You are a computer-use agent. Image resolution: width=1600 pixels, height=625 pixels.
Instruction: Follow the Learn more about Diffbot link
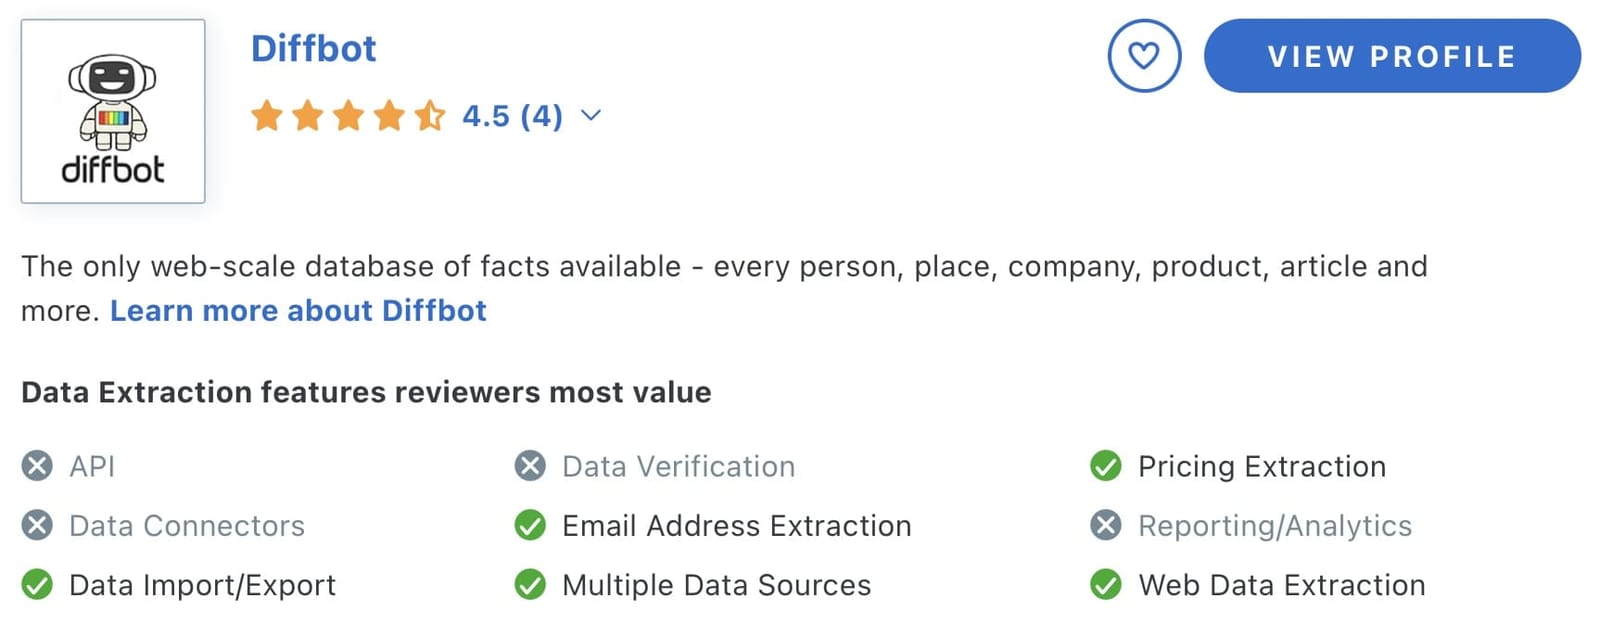pos(298,311)
